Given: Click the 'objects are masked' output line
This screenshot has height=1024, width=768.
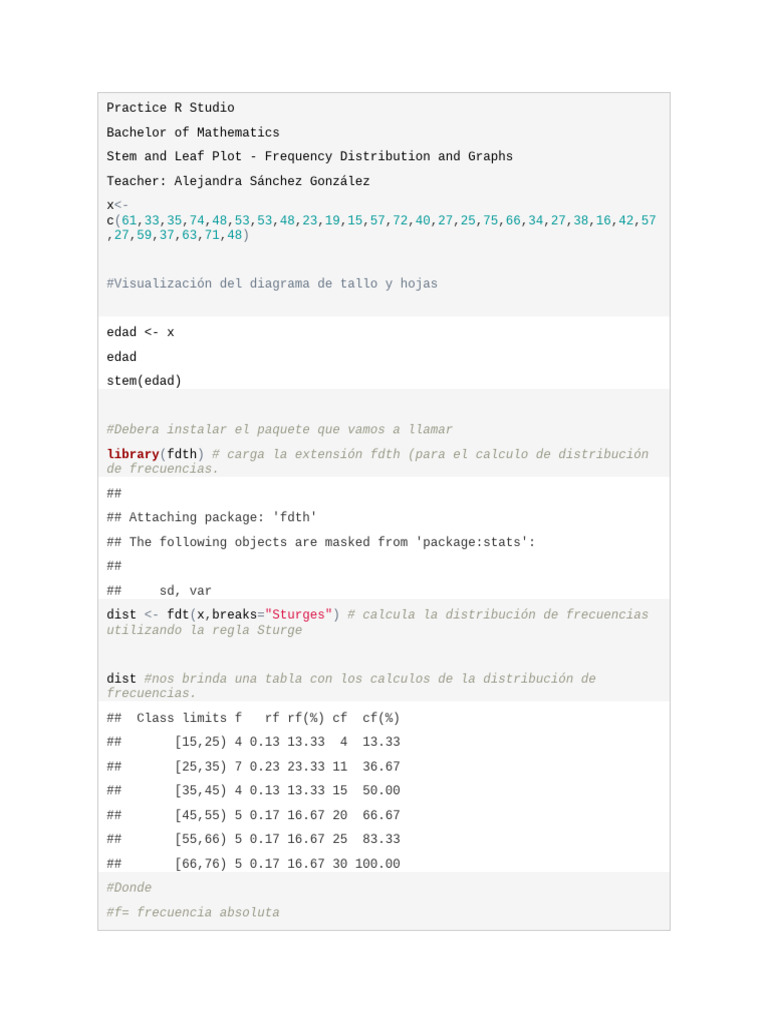Looking at the screenshot, I should [320, 542].
